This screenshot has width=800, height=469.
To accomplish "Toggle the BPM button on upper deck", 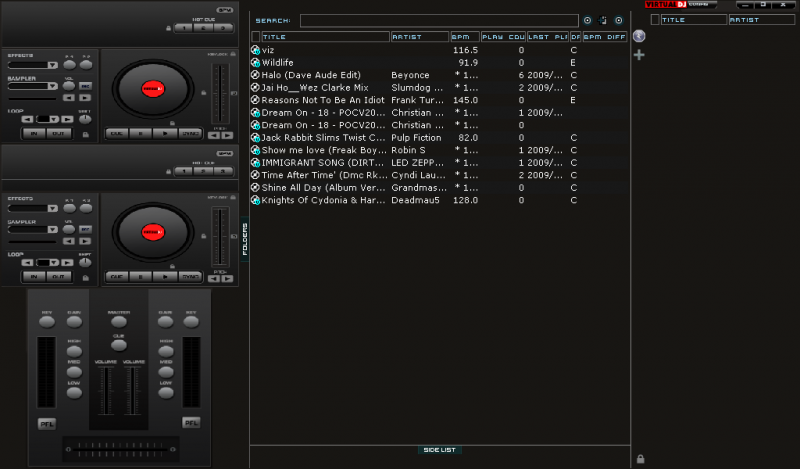I will click(x=224, y=10).
